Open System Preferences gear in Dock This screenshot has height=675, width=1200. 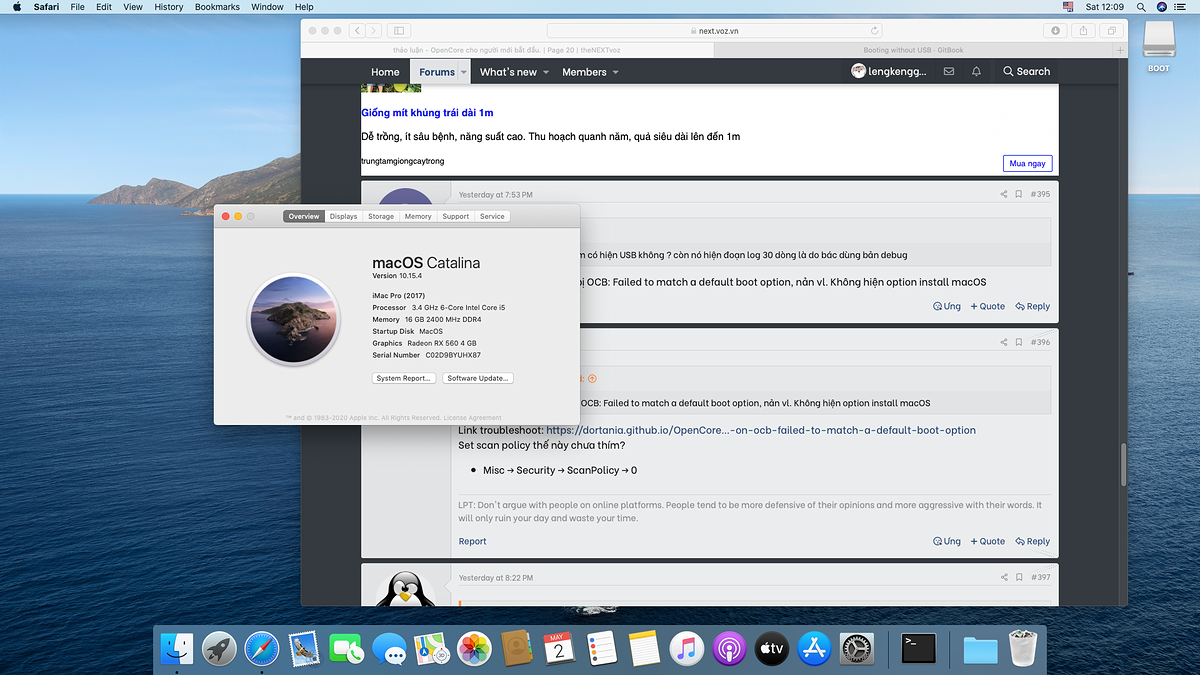coord(857,649)
